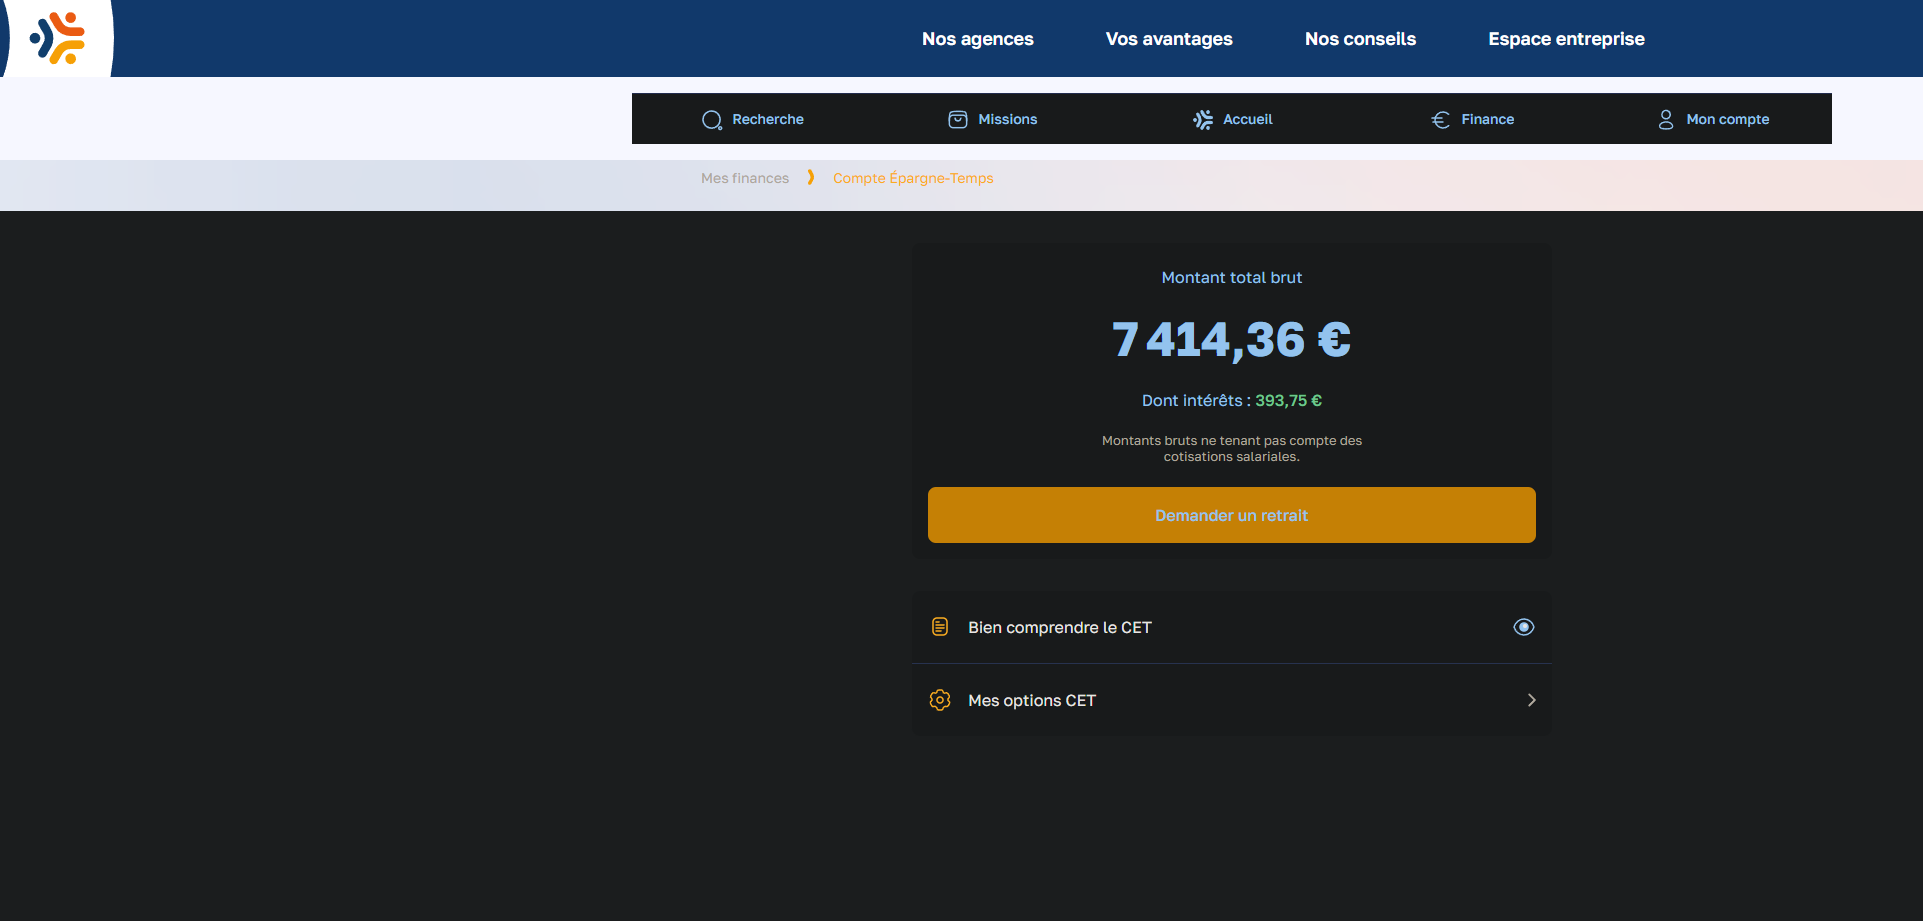Open Espace entreprise link

point(1565,39)
